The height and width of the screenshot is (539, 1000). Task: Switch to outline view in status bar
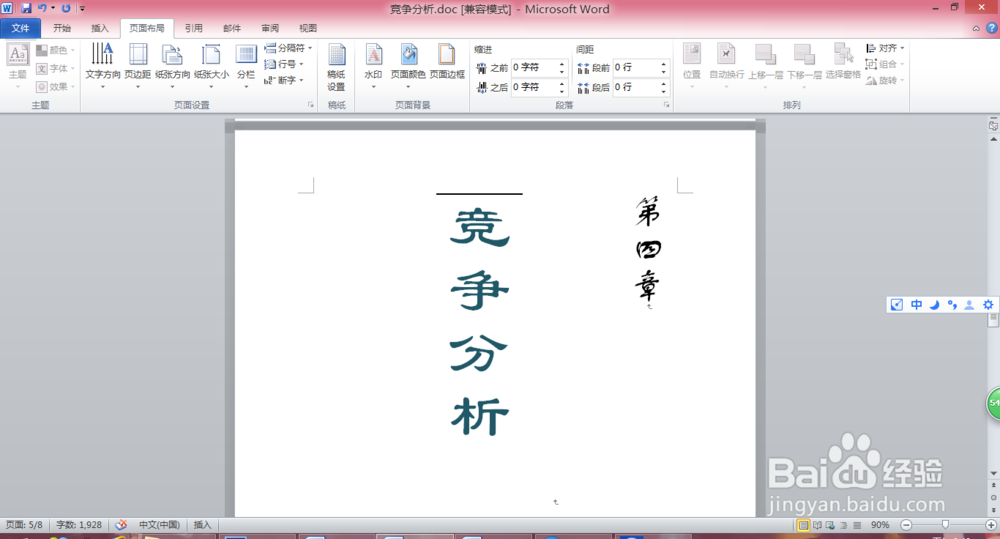click(844, 525)
